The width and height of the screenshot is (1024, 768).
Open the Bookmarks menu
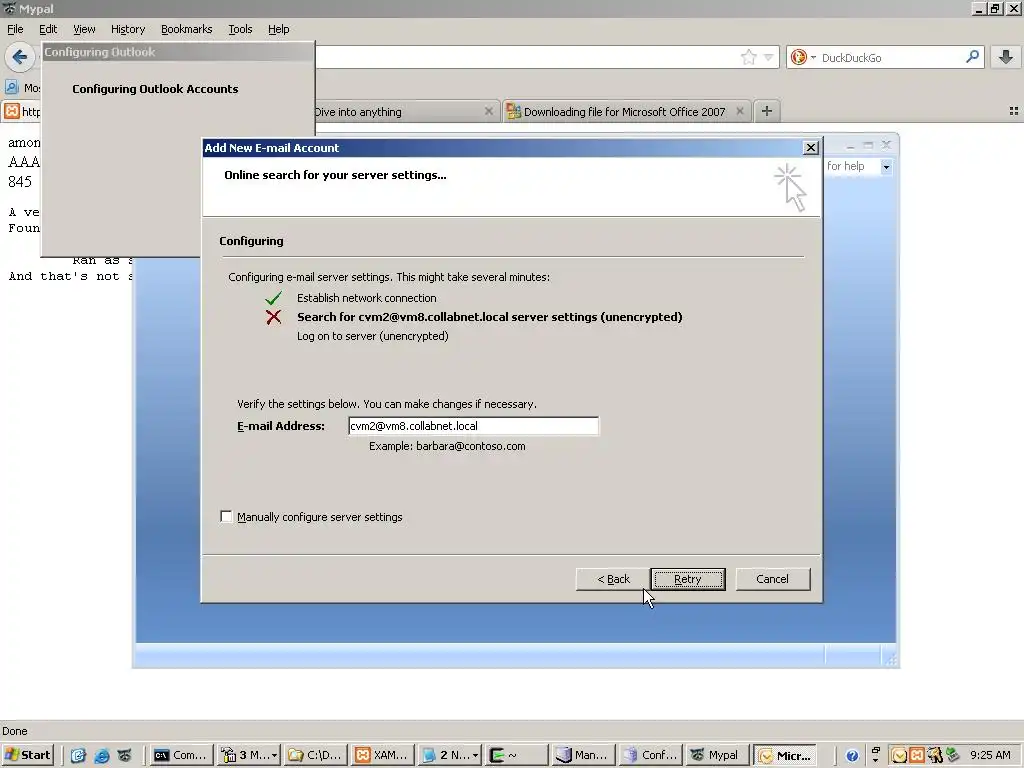(x=187, y=29)
